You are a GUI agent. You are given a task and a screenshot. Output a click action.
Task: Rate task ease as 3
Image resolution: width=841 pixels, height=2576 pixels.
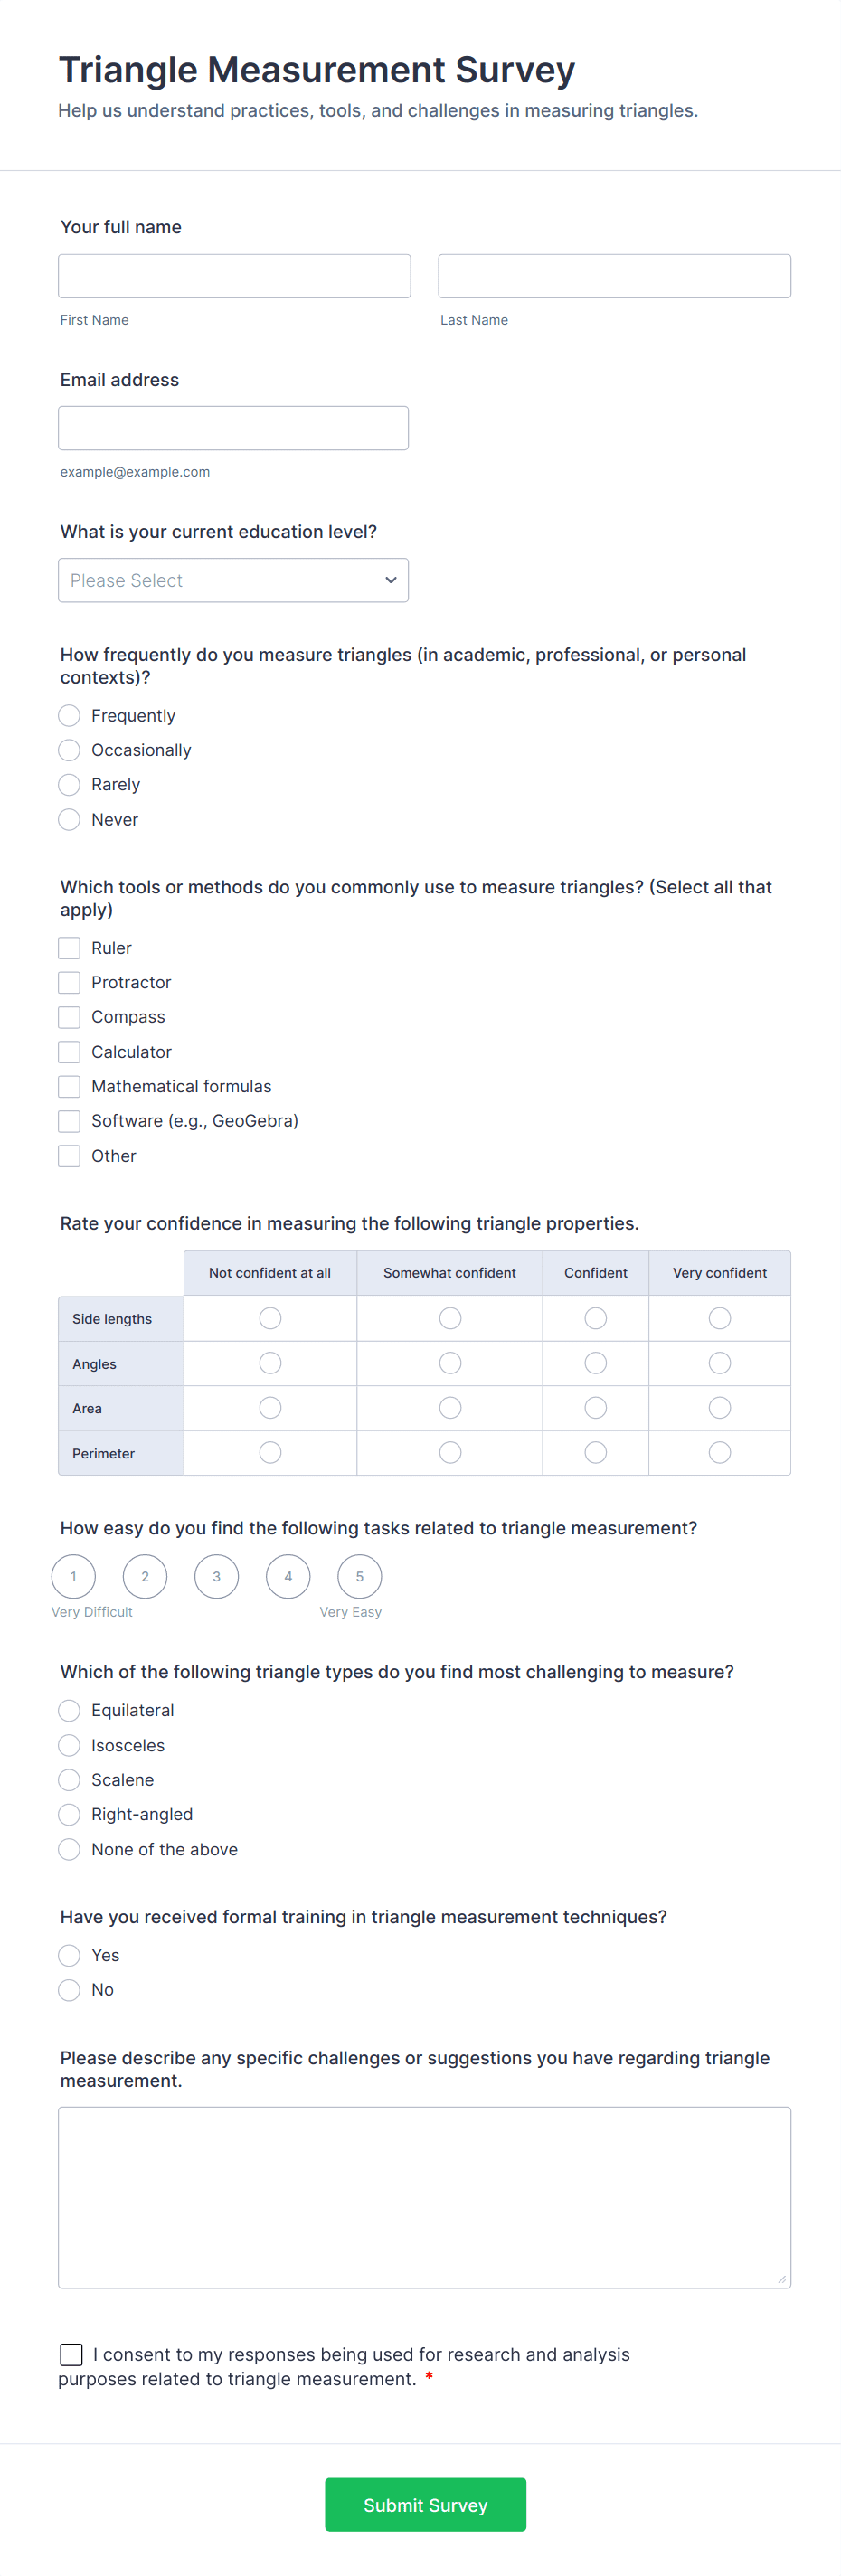216,1576
